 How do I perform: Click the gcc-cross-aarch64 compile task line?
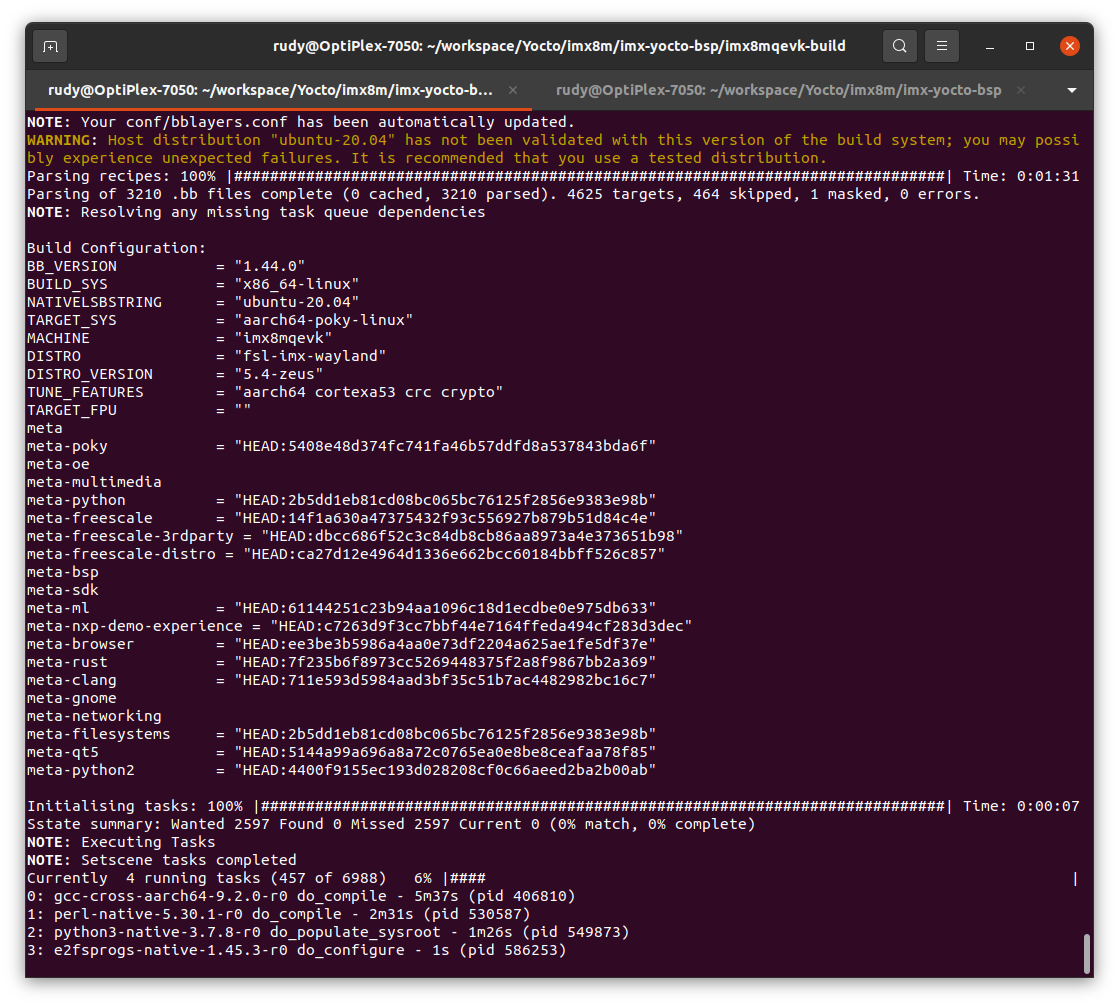coord(300,896)
